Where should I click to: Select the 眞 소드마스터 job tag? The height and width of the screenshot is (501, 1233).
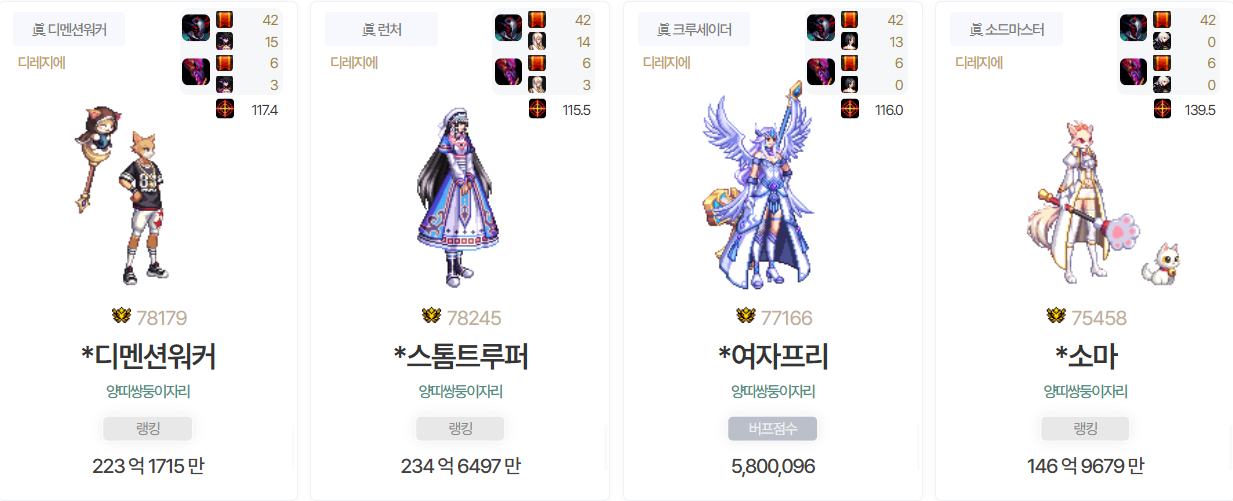1006,29
